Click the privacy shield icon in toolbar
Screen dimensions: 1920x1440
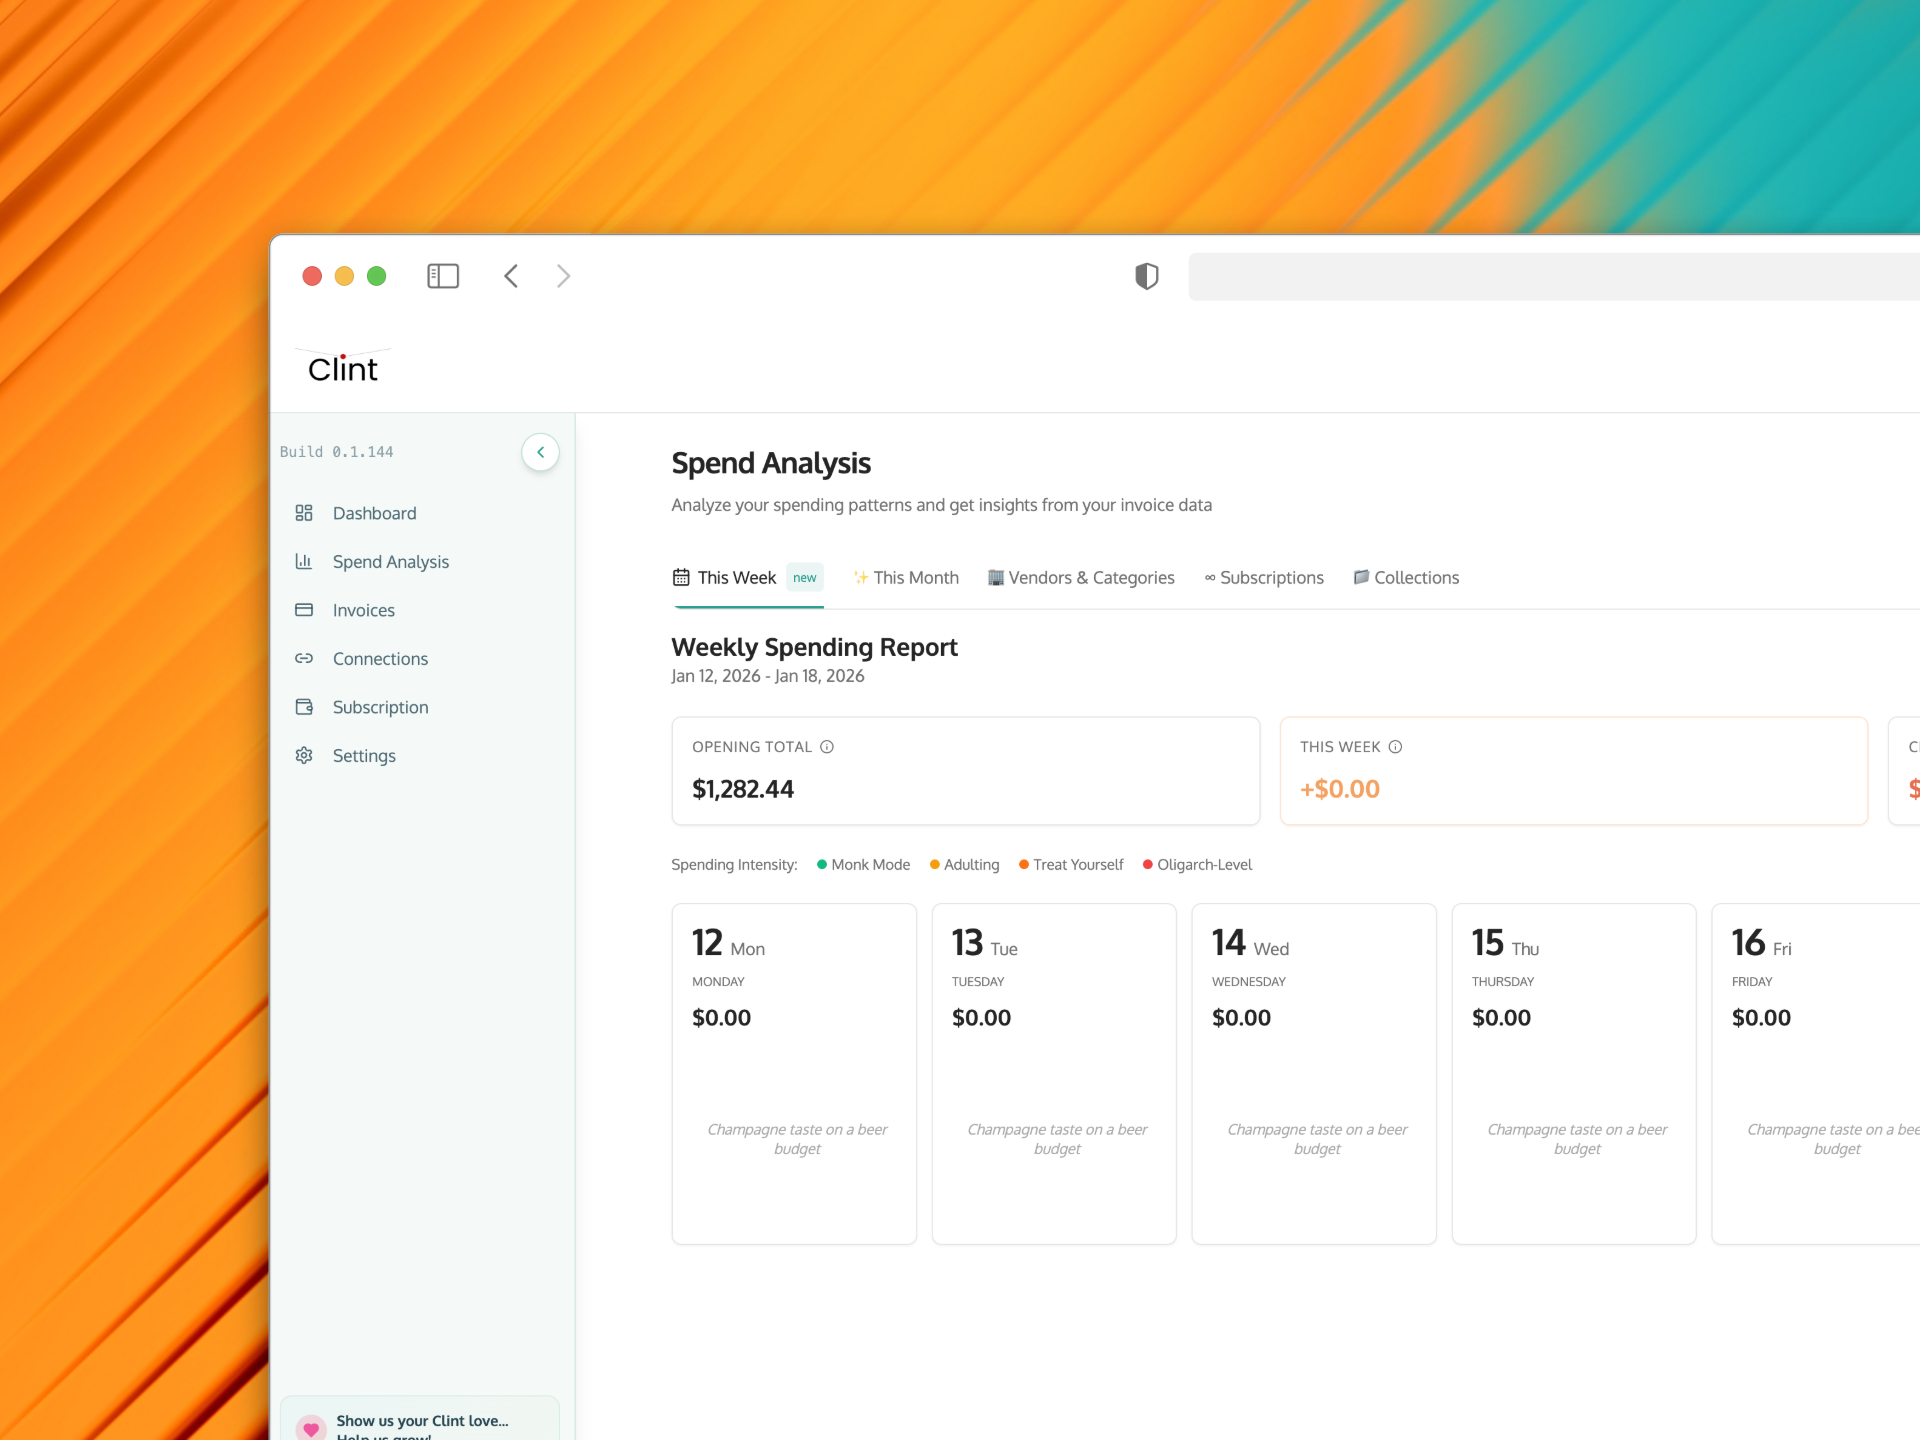(x=1146, y=276)
